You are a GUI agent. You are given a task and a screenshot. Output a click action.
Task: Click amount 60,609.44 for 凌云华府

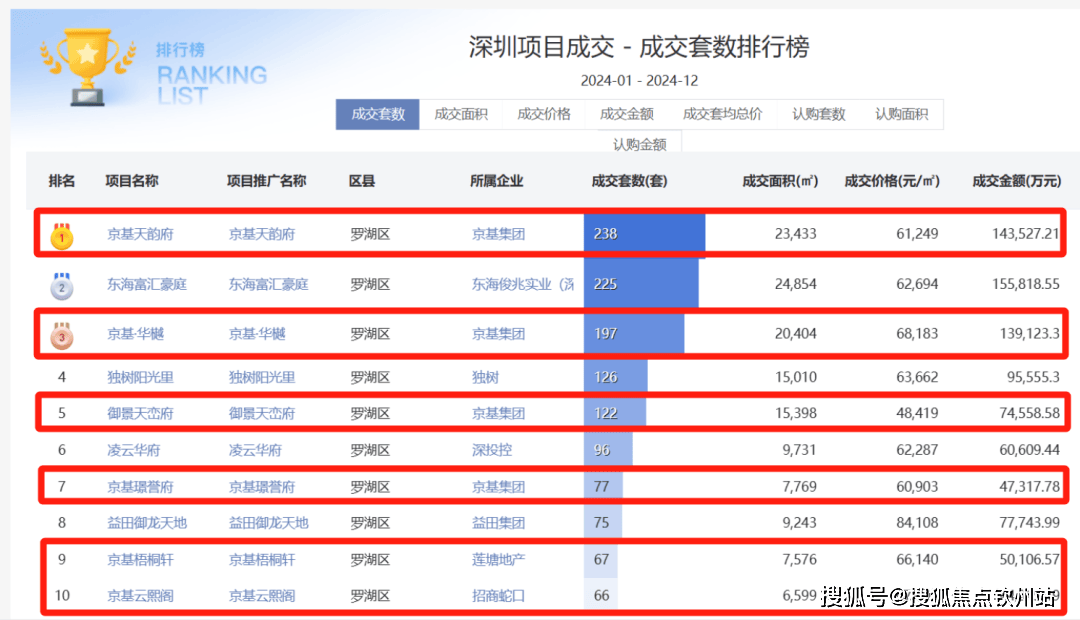coord(1029,451)
